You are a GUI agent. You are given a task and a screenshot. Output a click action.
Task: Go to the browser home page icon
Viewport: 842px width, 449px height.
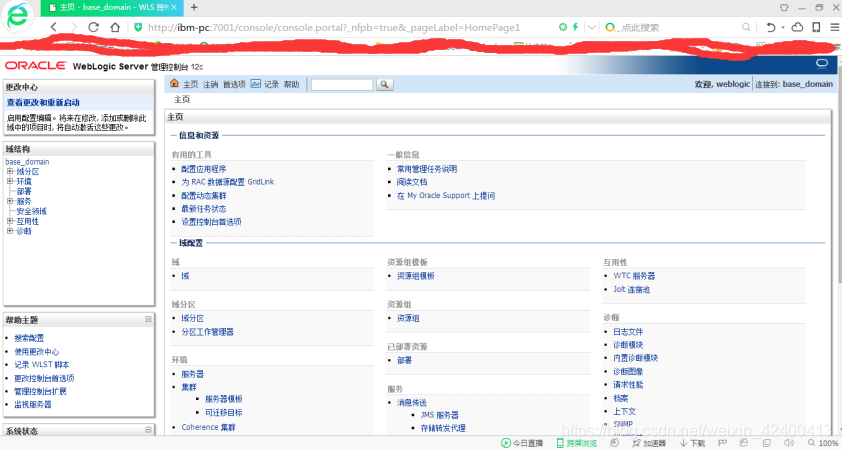click(x=115, y=27)
